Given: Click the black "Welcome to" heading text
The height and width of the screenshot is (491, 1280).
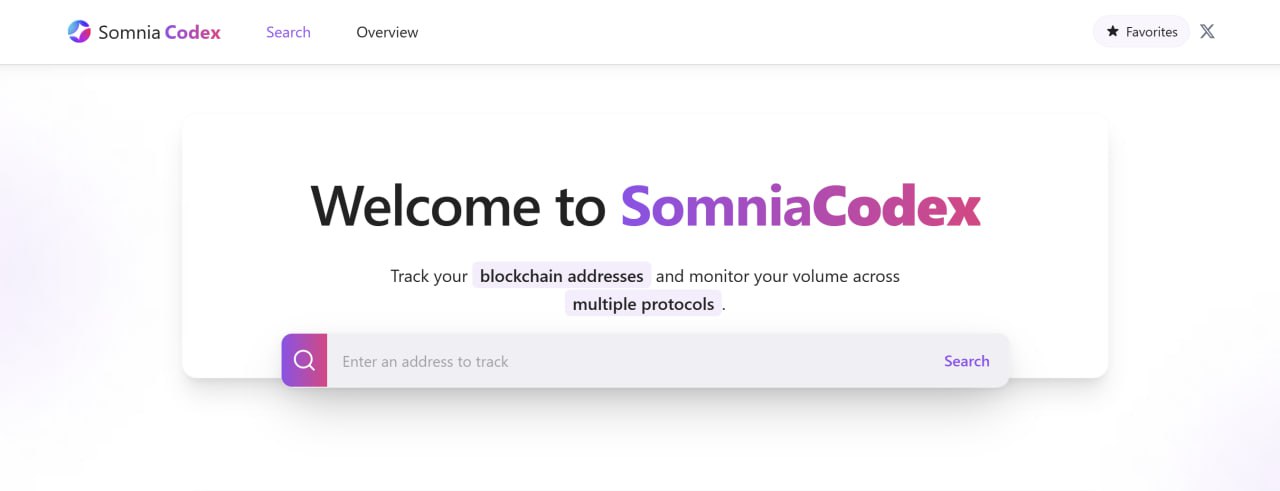Looking at the screenshot, I should coord(459,206).
